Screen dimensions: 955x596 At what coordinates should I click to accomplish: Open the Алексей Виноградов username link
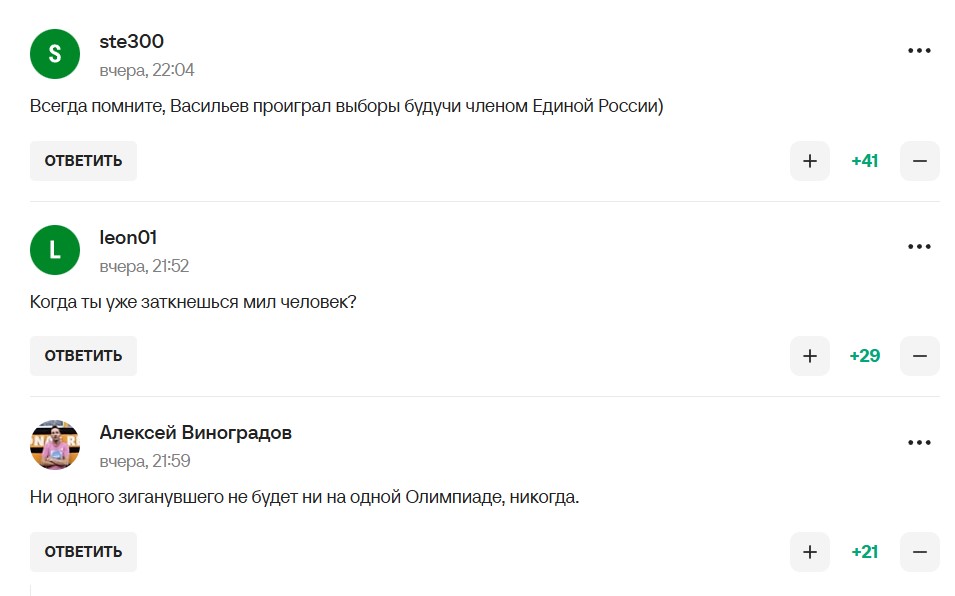(196, 433)
